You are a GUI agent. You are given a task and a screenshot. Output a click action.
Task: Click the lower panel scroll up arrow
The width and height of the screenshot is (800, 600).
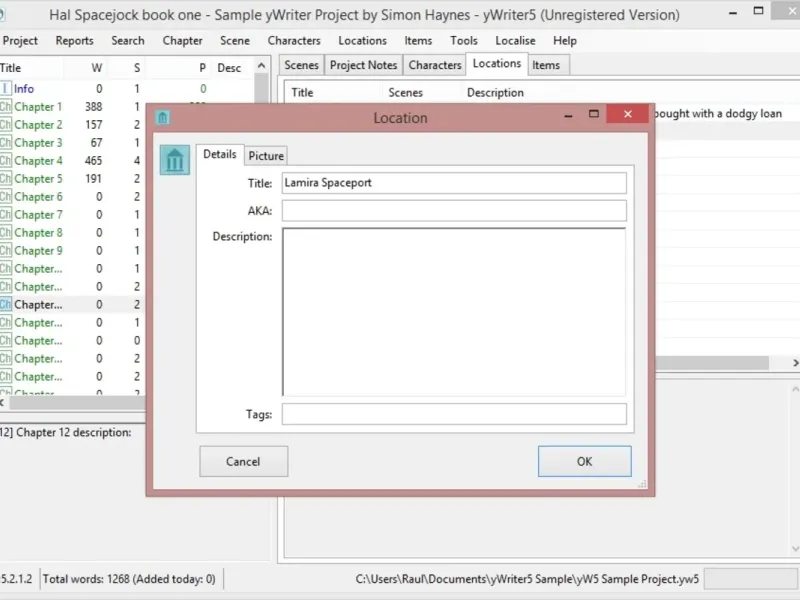(795, 389)
